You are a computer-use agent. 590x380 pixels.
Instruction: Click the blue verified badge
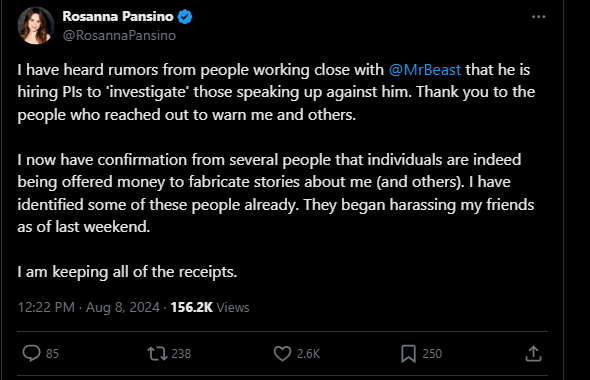click(x=185, y=17)
